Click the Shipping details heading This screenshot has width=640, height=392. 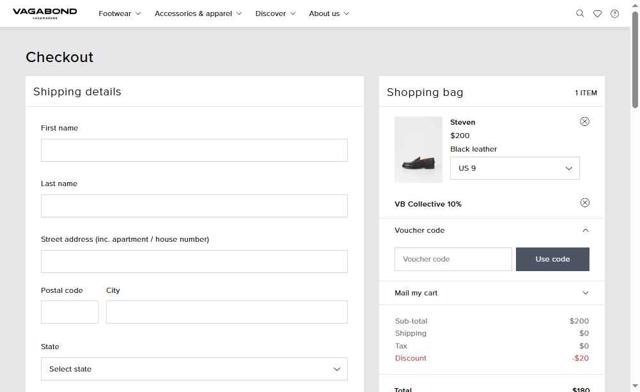[77, 91]
